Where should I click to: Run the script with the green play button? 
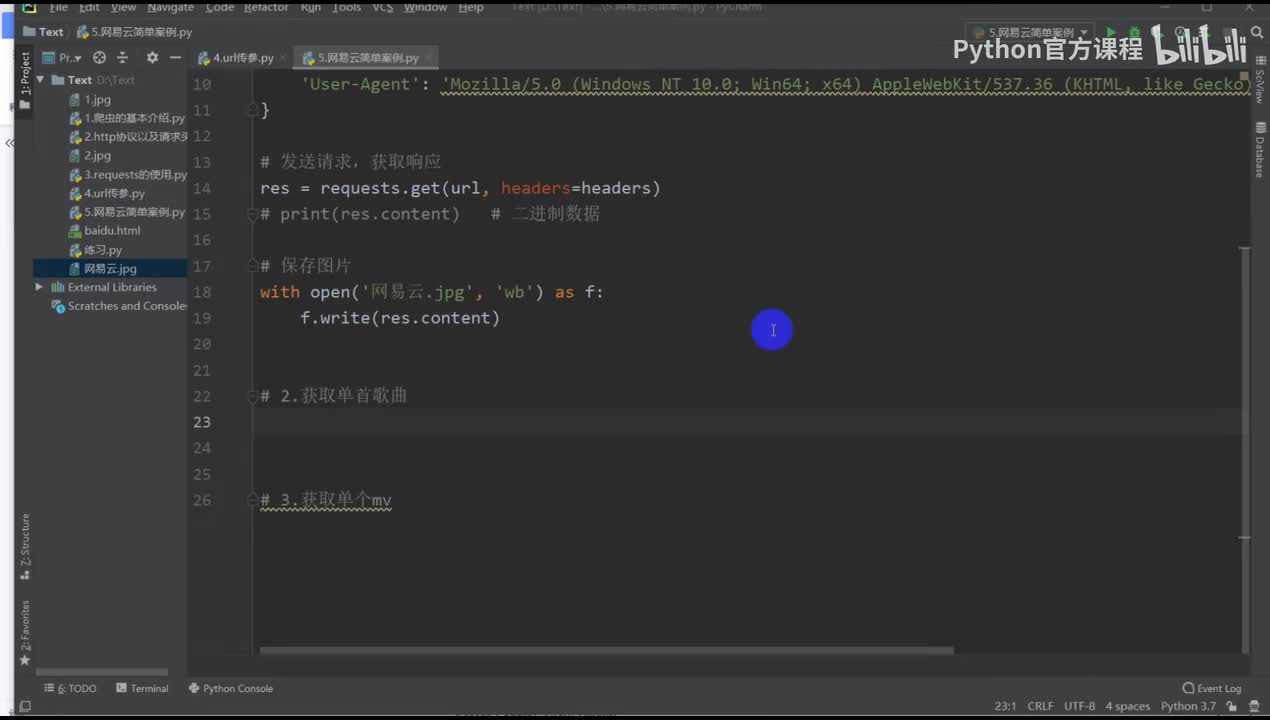click(x=1110, y=33)
